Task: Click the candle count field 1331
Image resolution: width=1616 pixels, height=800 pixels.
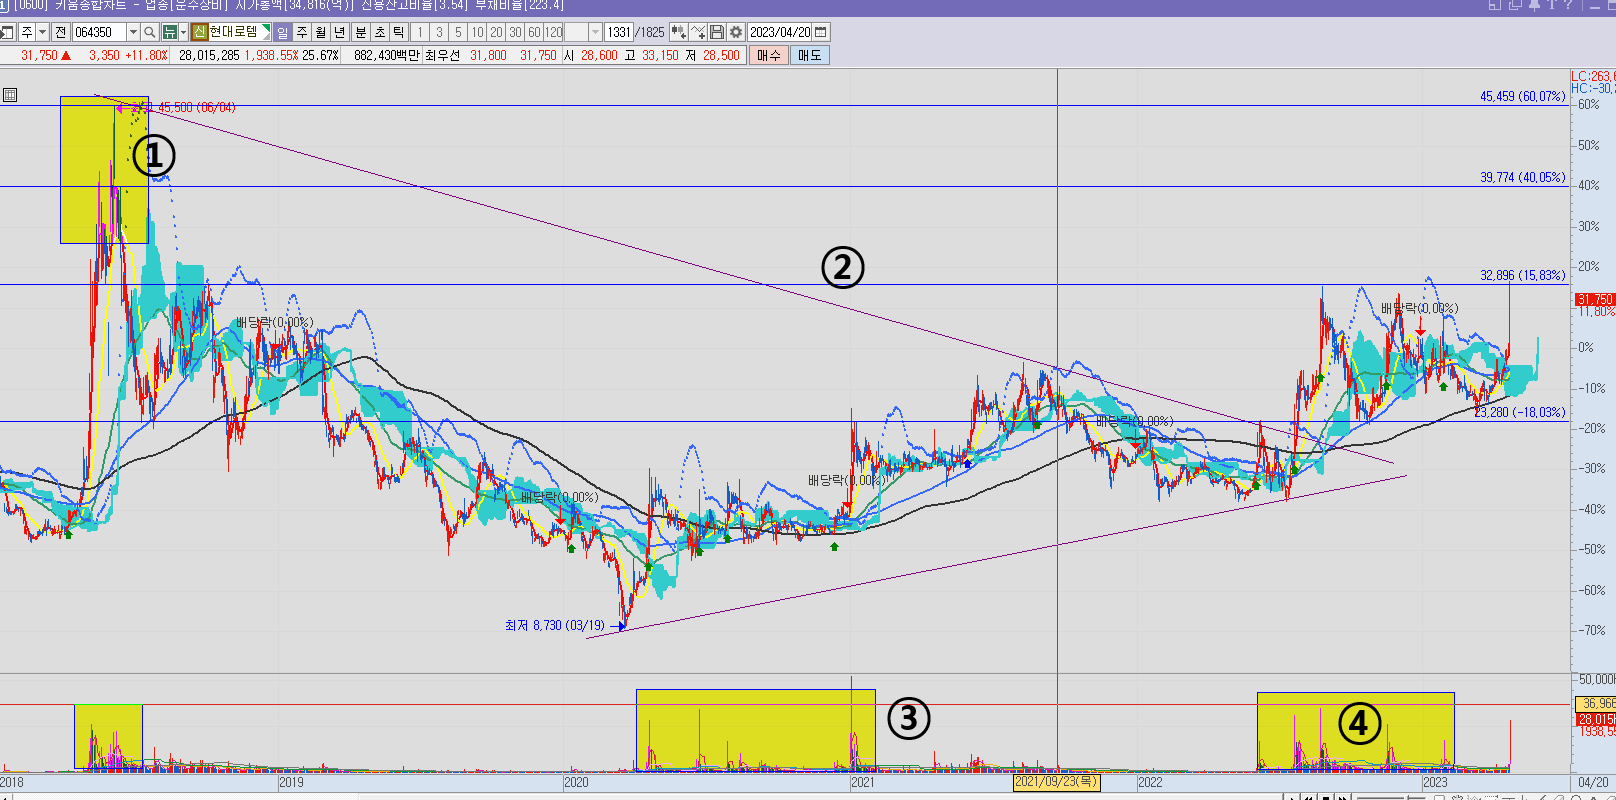Action: tap(619, 32)
